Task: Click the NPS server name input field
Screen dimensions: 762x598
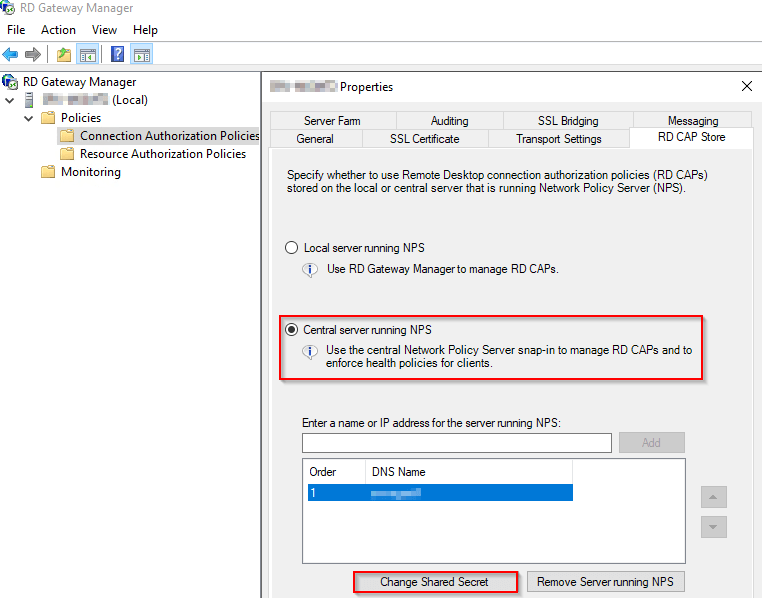Action: point(456,443)
